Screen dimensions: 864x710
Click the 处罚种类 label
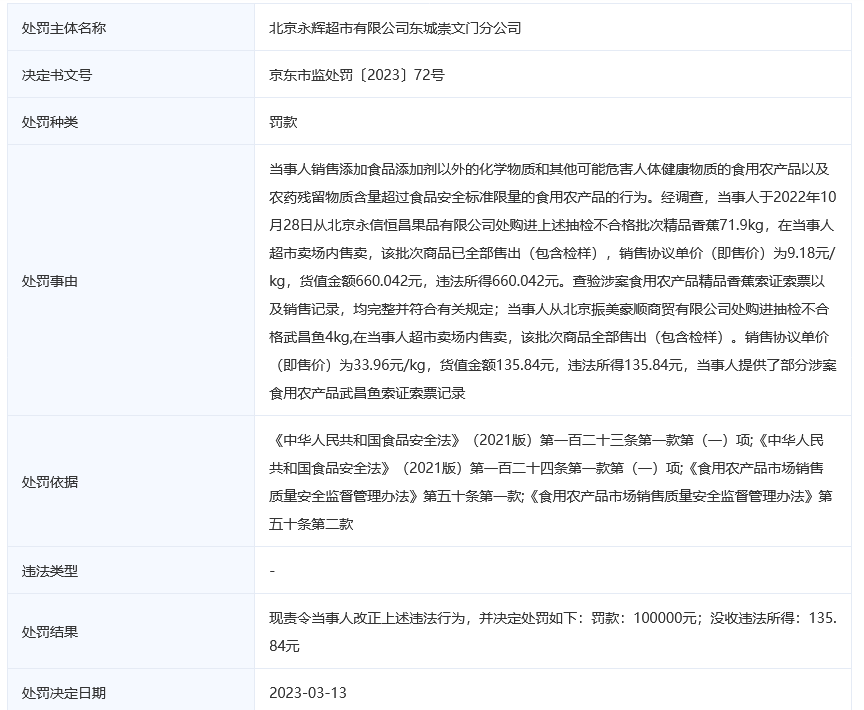[x=49, y=122]
